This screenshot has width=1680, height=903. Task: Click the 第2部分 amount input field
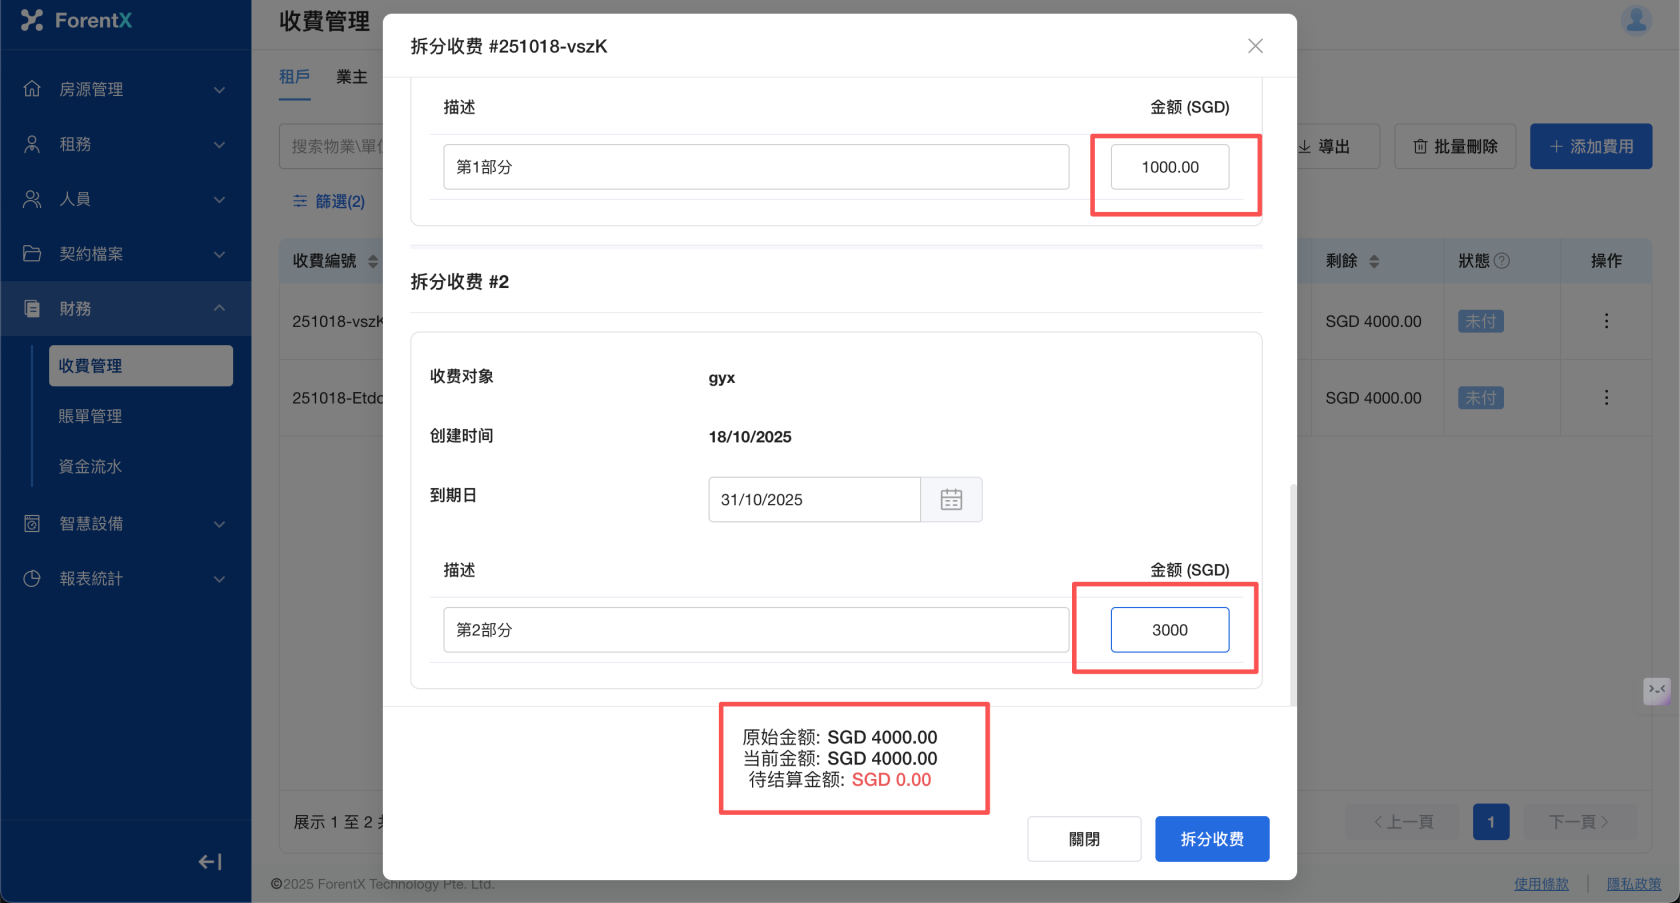(1169, 630)
